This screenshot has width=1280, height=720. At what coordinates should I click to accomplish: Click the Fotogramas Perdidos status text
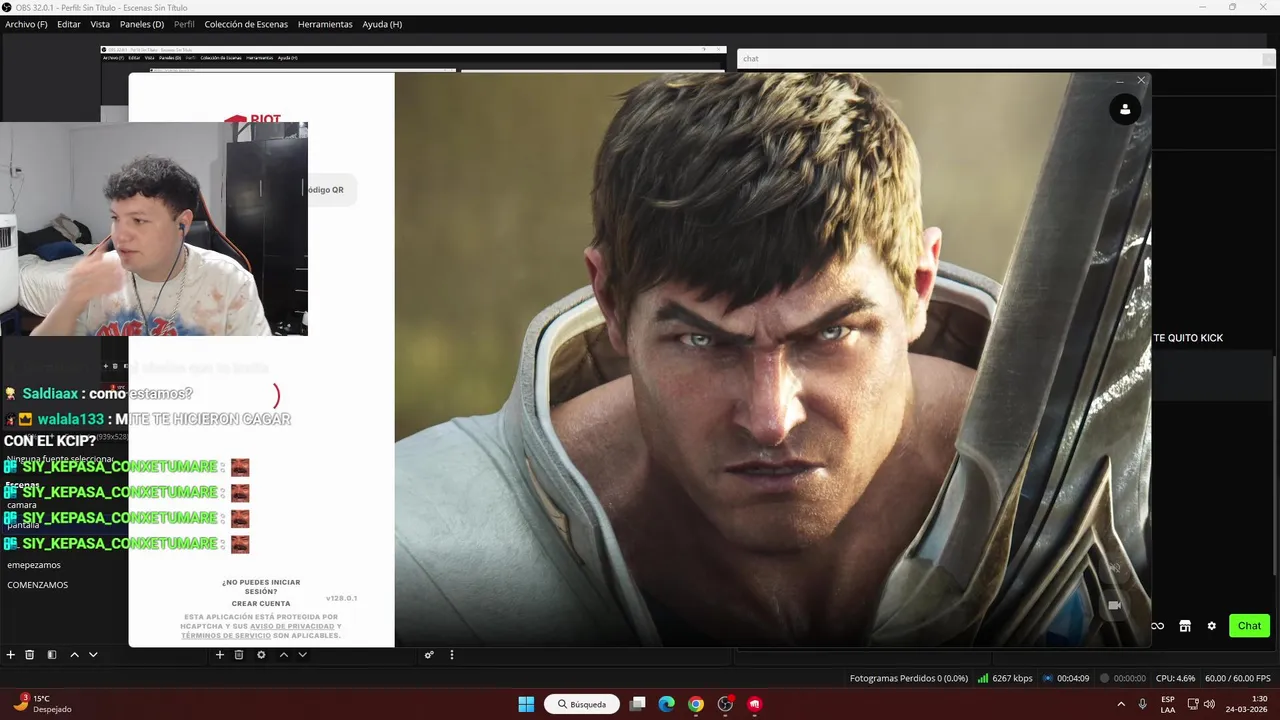point(909,678)
